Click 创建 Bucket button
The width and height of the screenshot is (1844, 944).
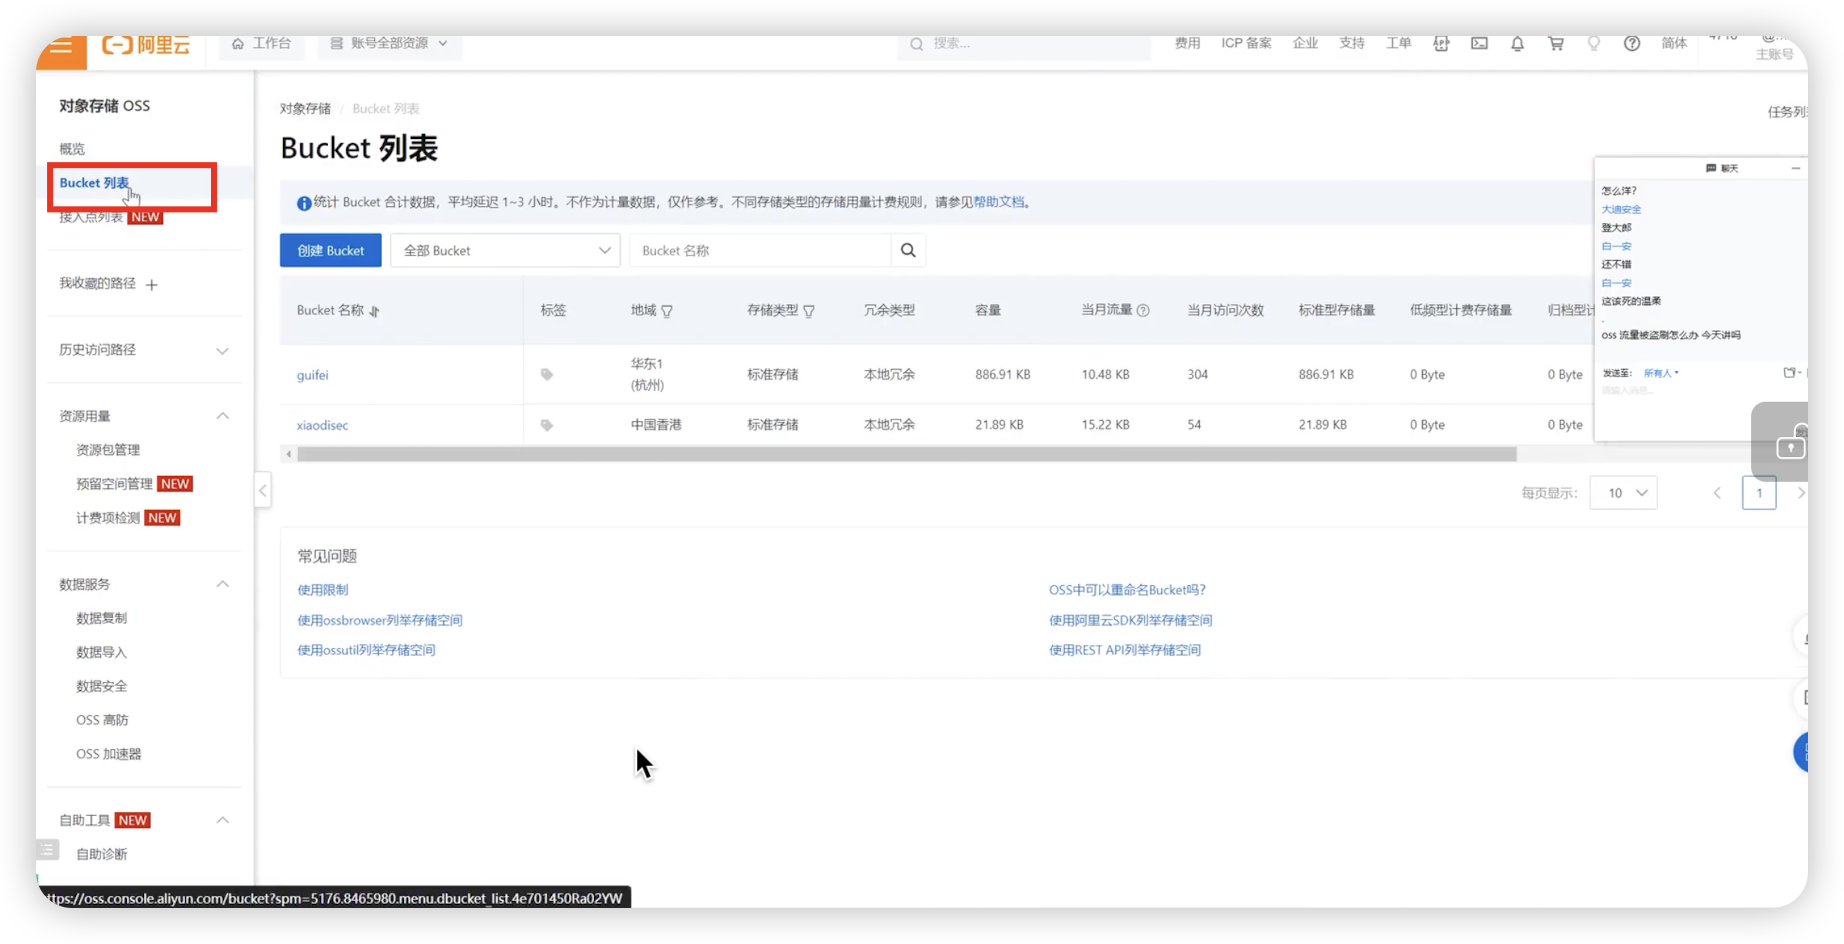point(330,251)
